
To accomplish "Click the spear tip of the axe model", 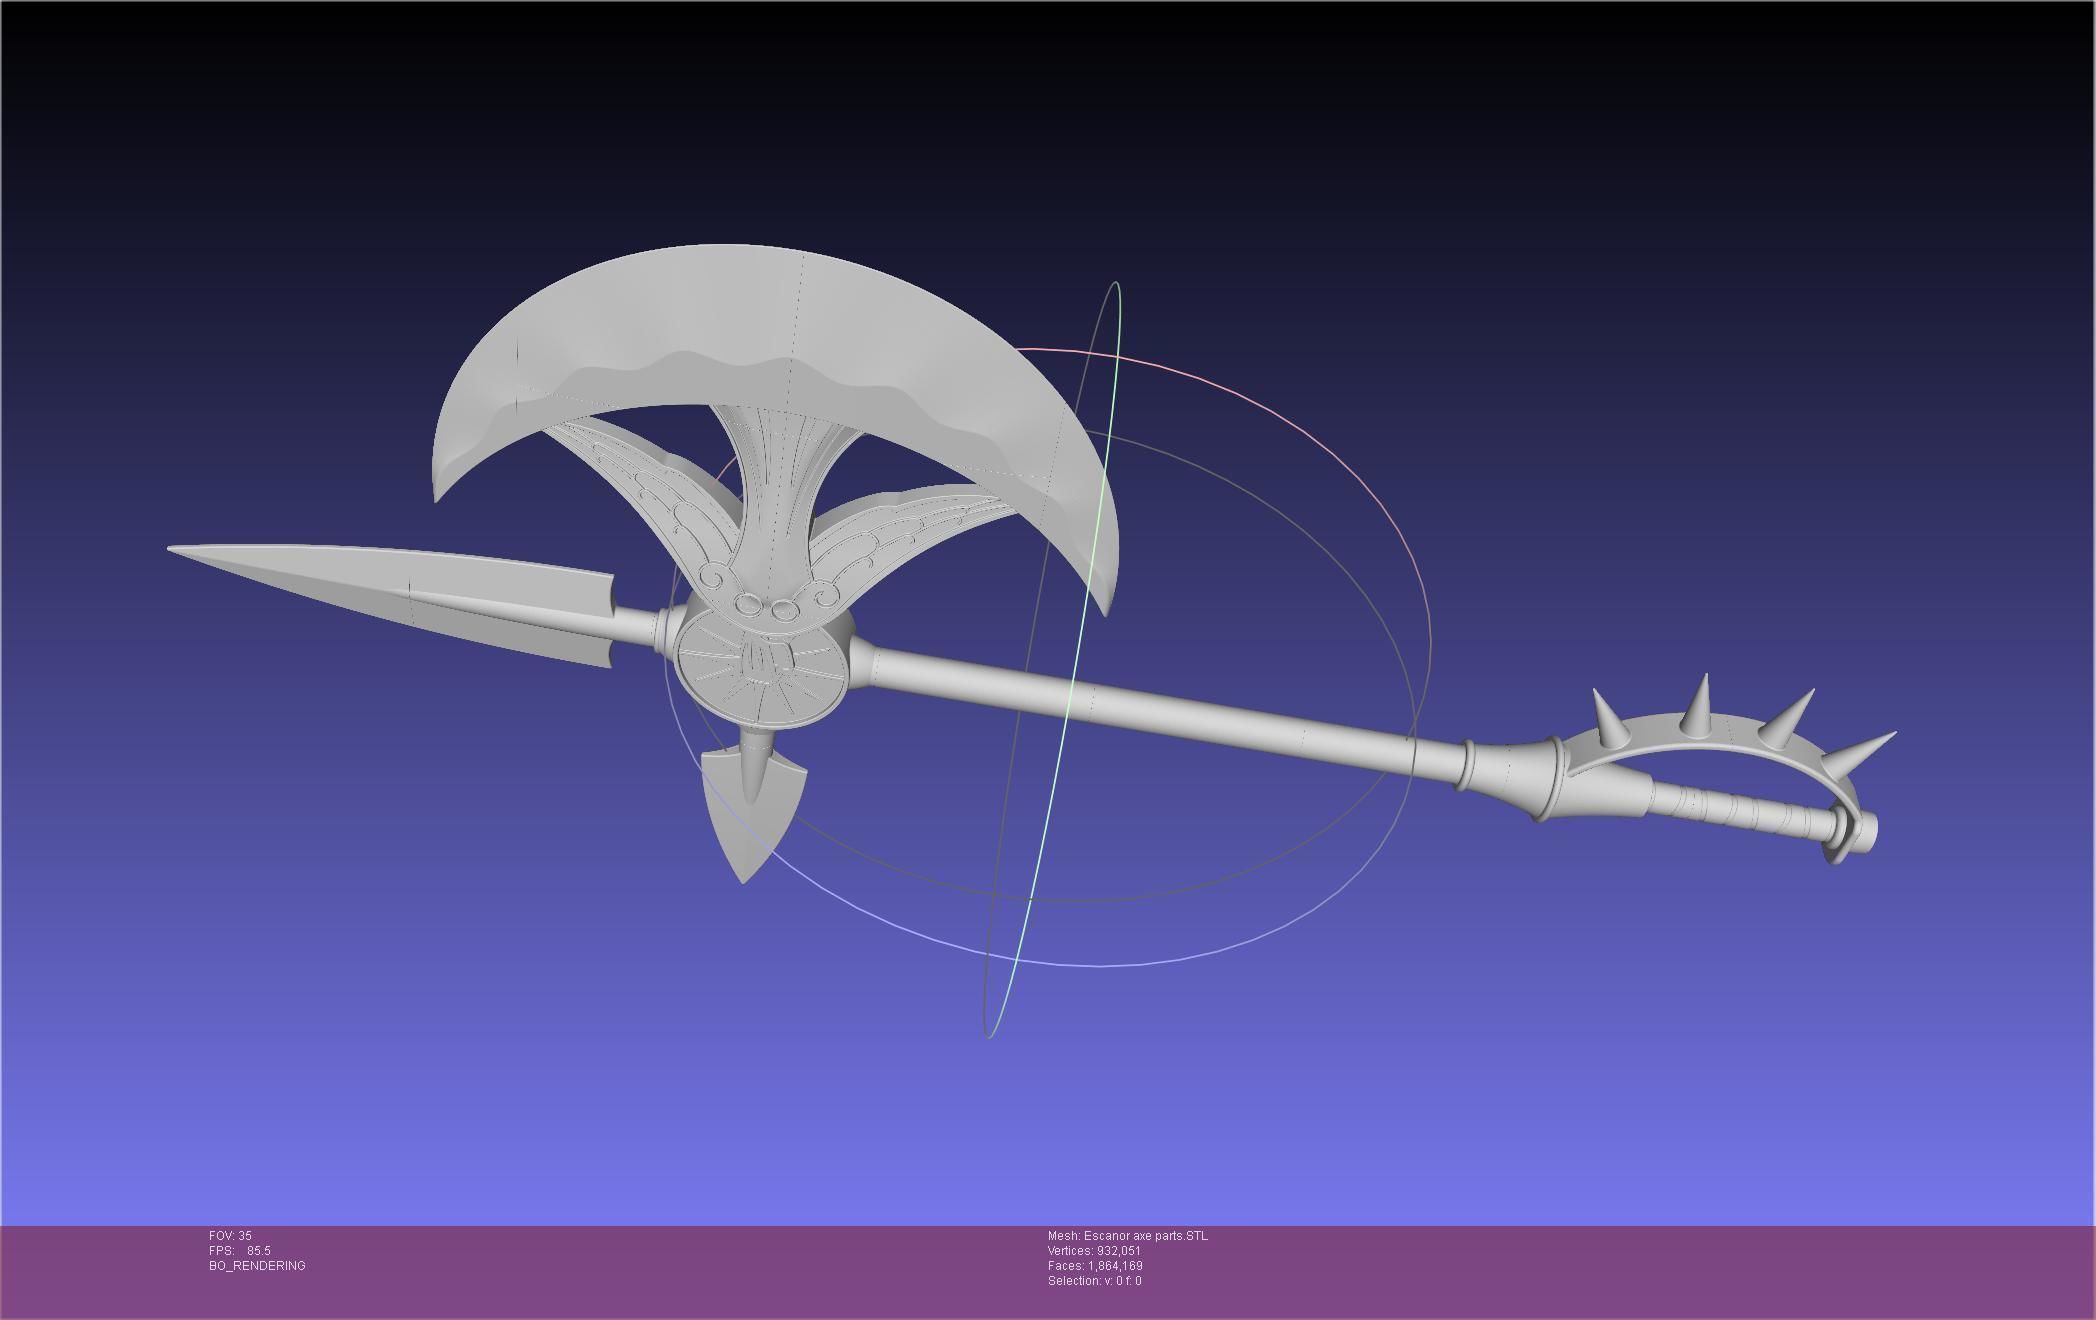I will 390,600.
